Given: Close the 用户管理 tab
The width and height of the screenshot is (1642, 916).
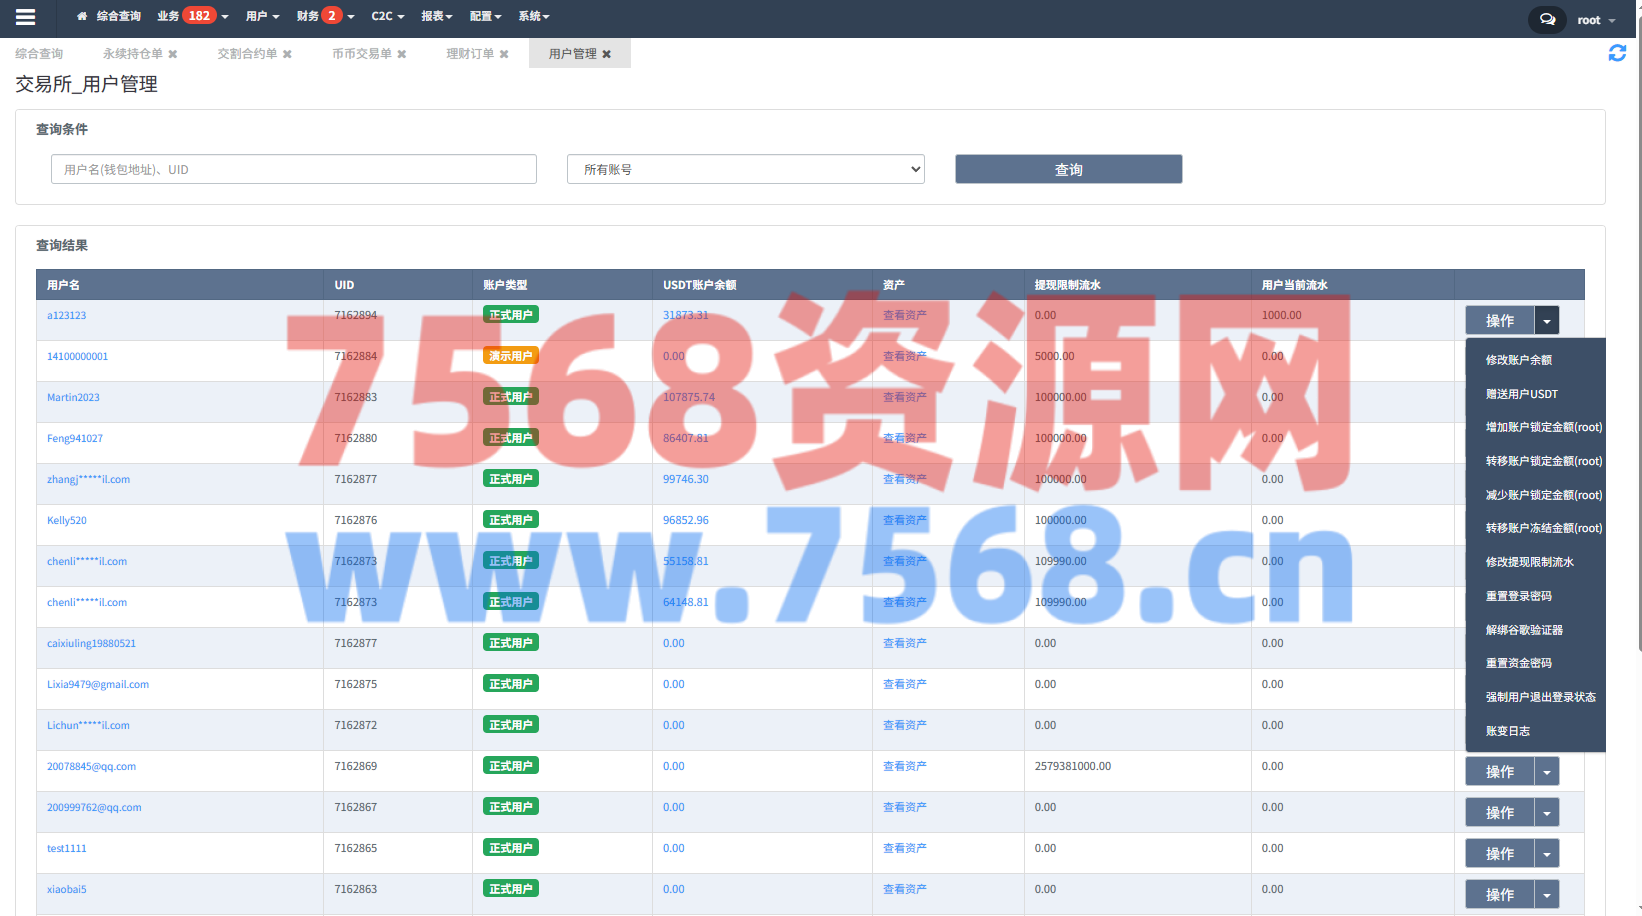Looking at the screenshot, I should [x=606, y=54].
